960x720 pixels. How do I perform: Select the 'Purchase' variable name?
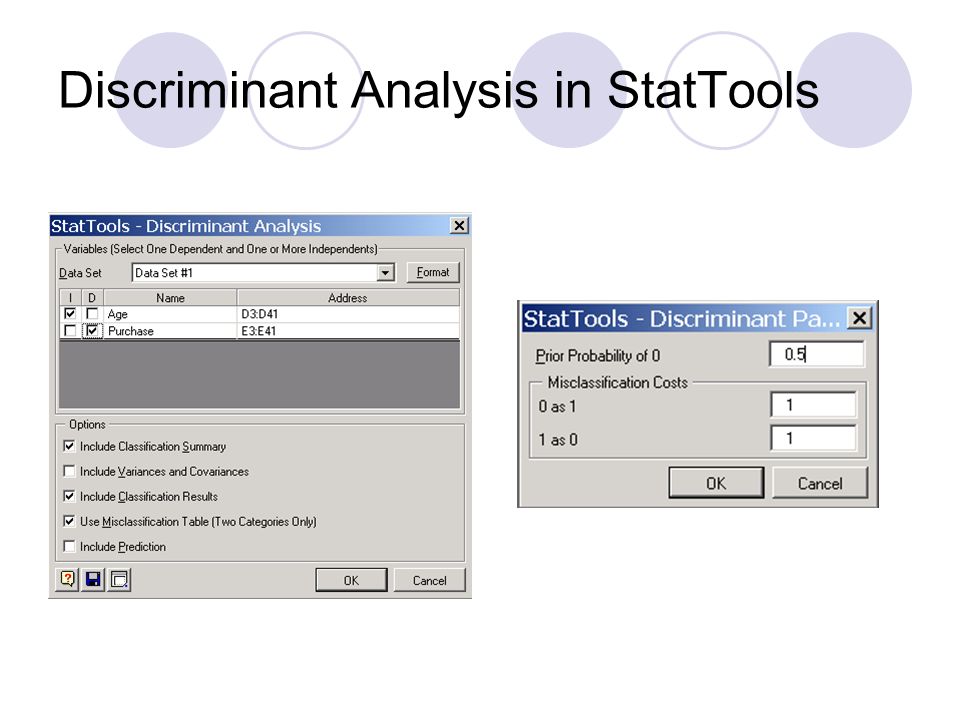[130, 331]
